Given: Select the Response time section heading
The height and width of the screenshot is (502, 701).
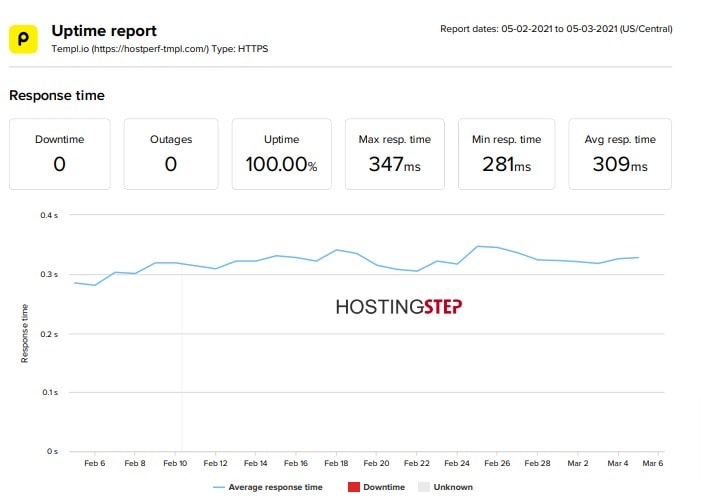Looking at the screenshot, I should pos(57,95).
